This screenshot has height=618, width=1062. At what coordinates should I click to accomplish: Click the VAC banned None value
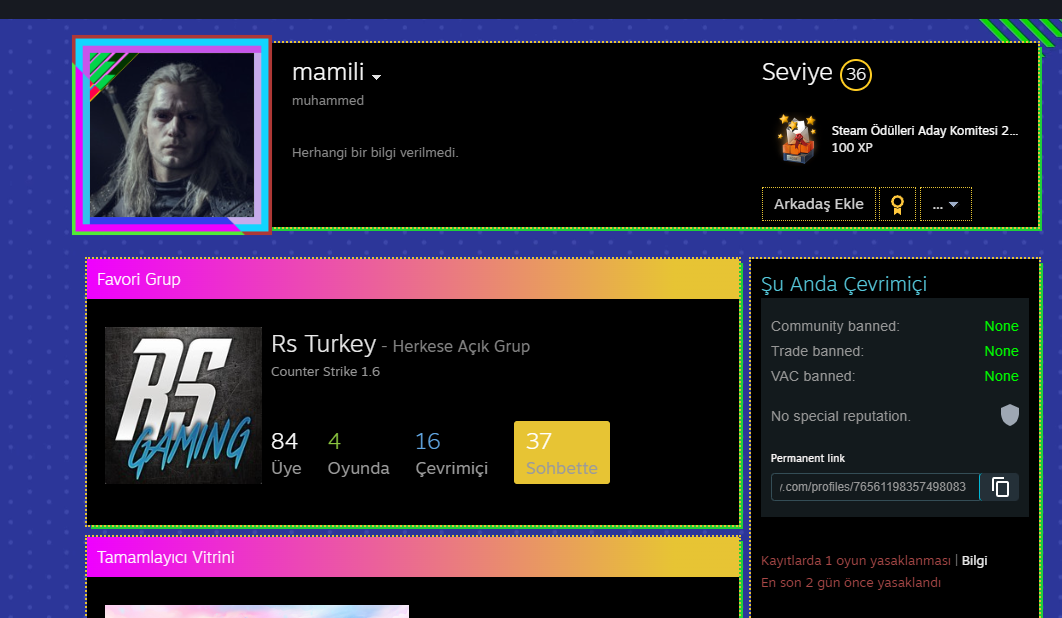(x=1001, y=376)
